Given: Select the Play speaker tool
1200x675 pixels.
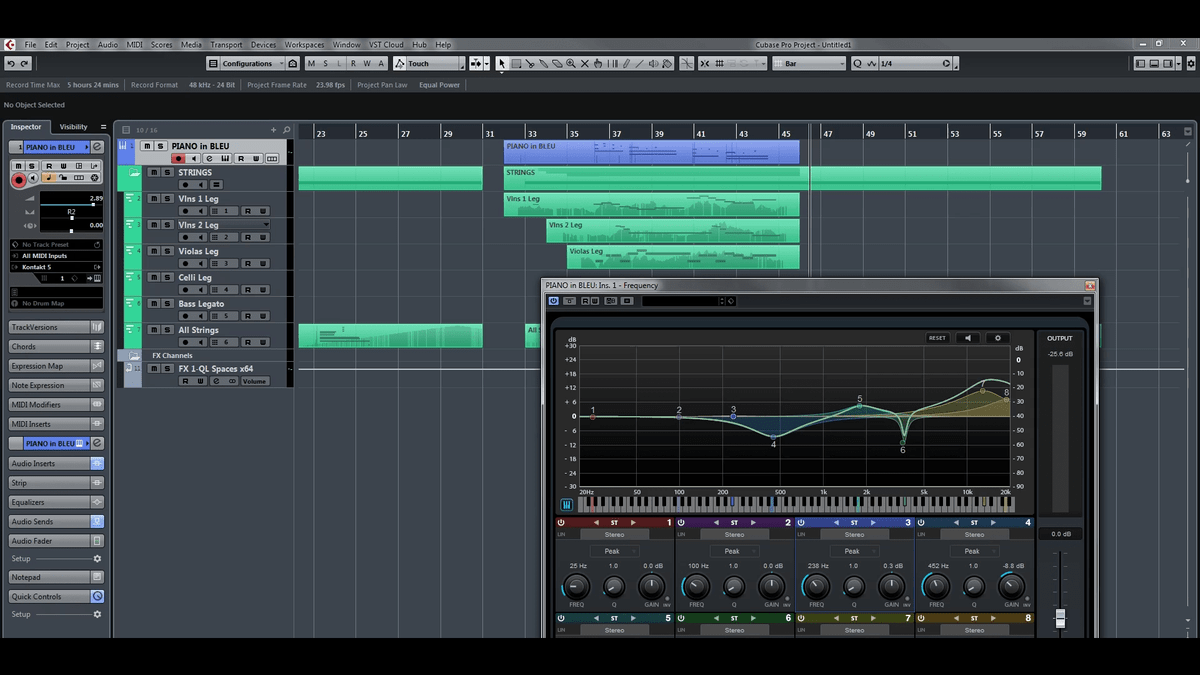Looking at the screenshot, I should (x=653, y=63).
